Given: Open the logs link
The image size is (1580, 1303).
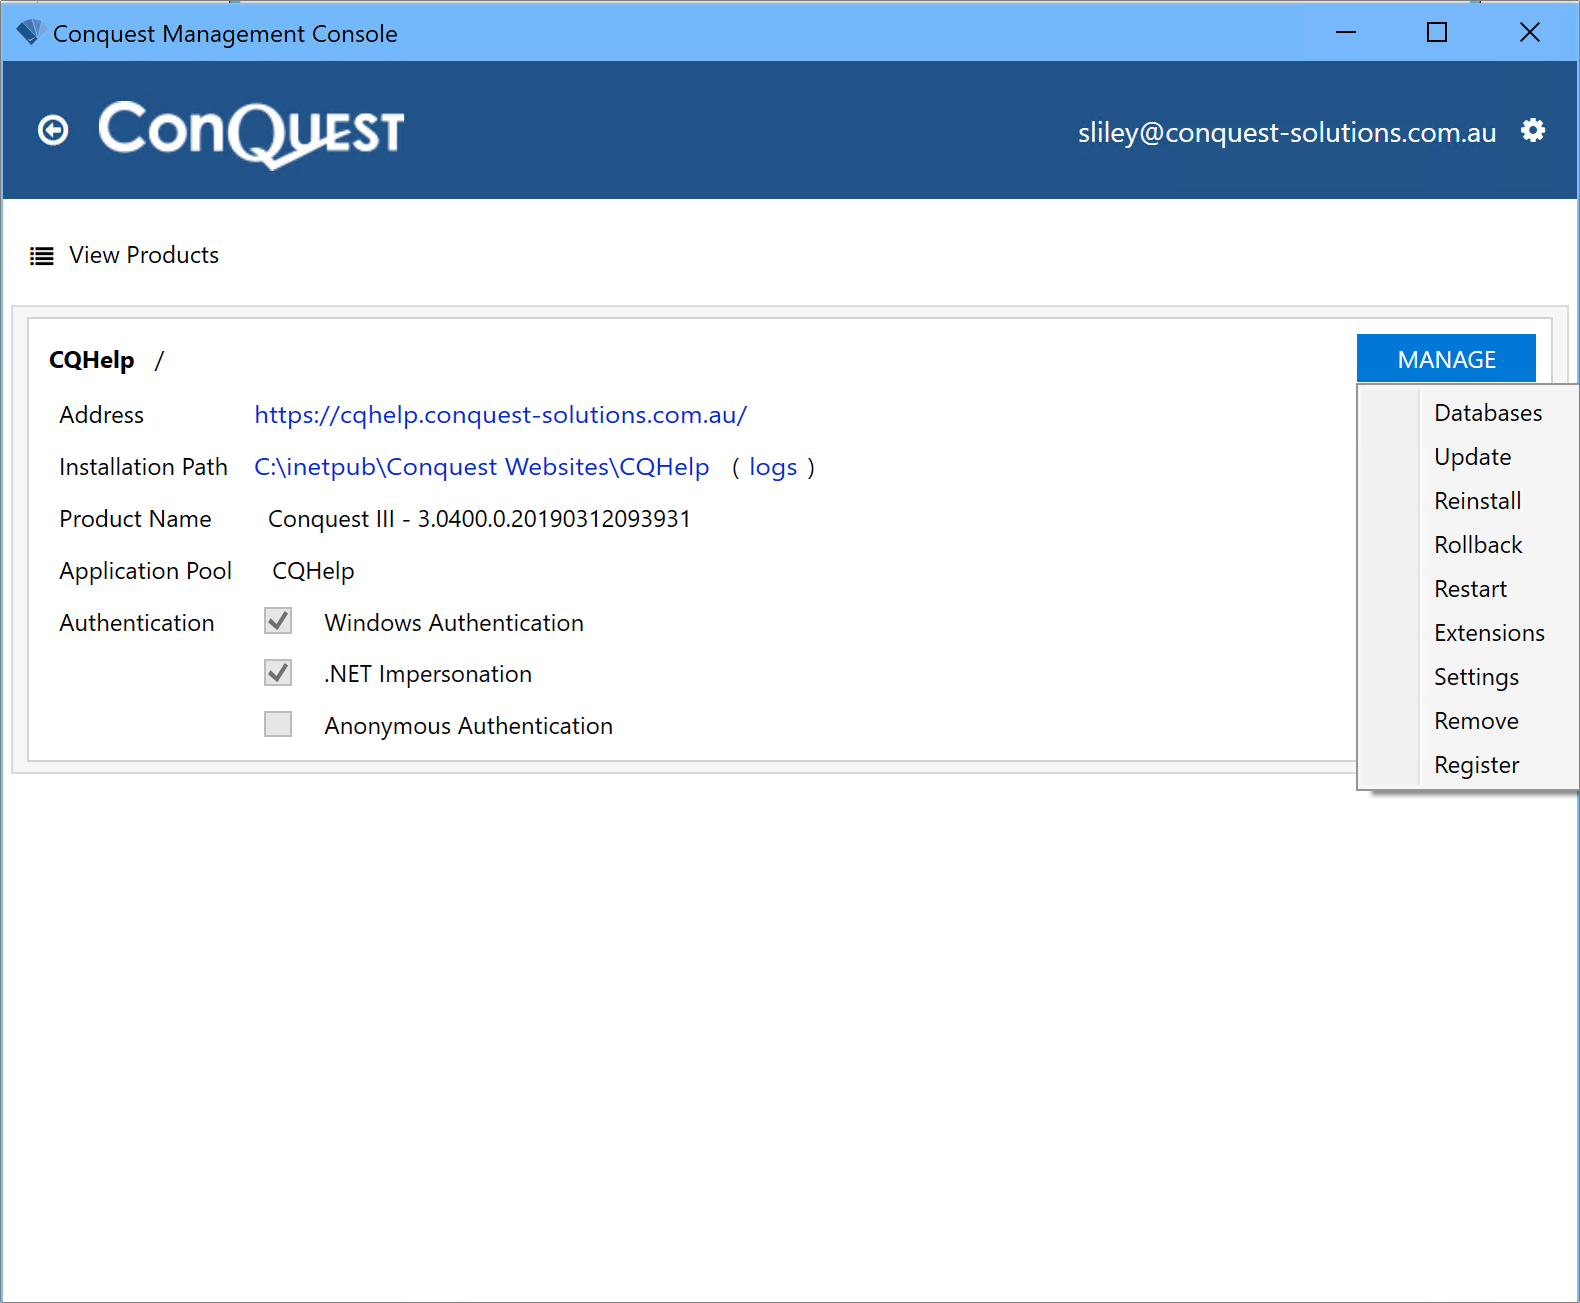Looking at the screenshot, I should [773, 467].
